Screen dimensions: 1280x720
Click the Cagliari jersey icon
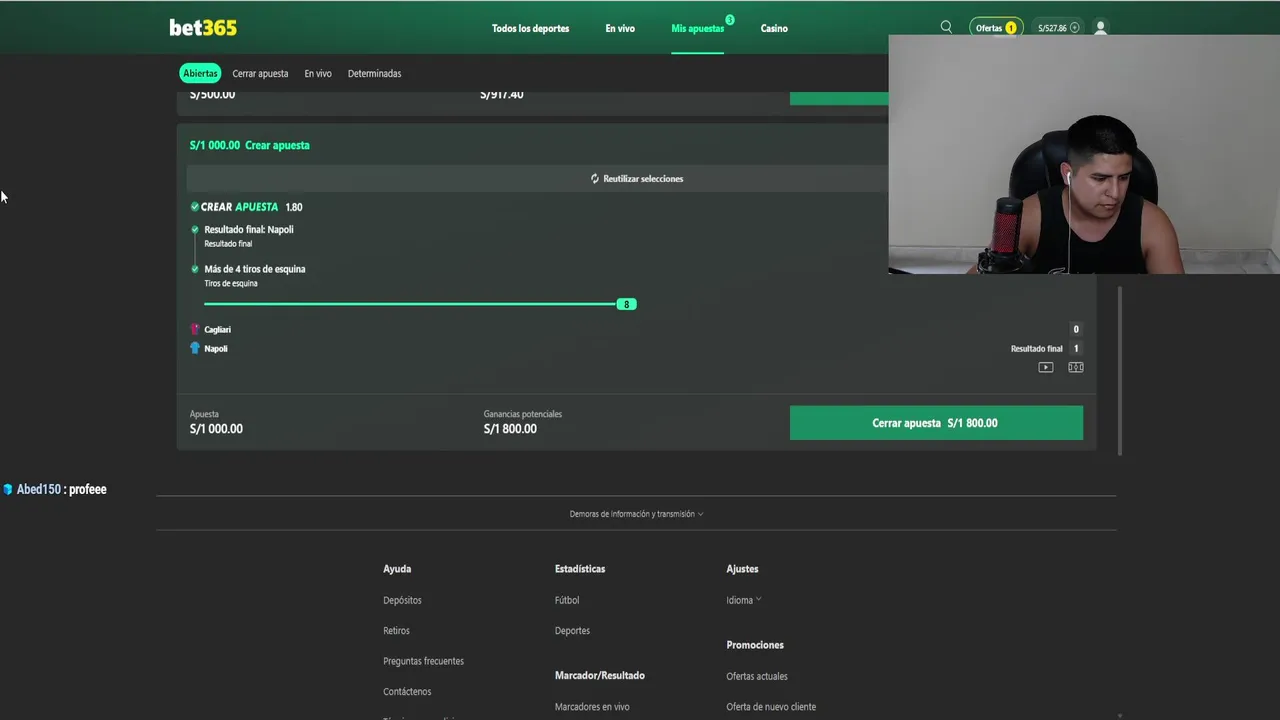(195, 329)
